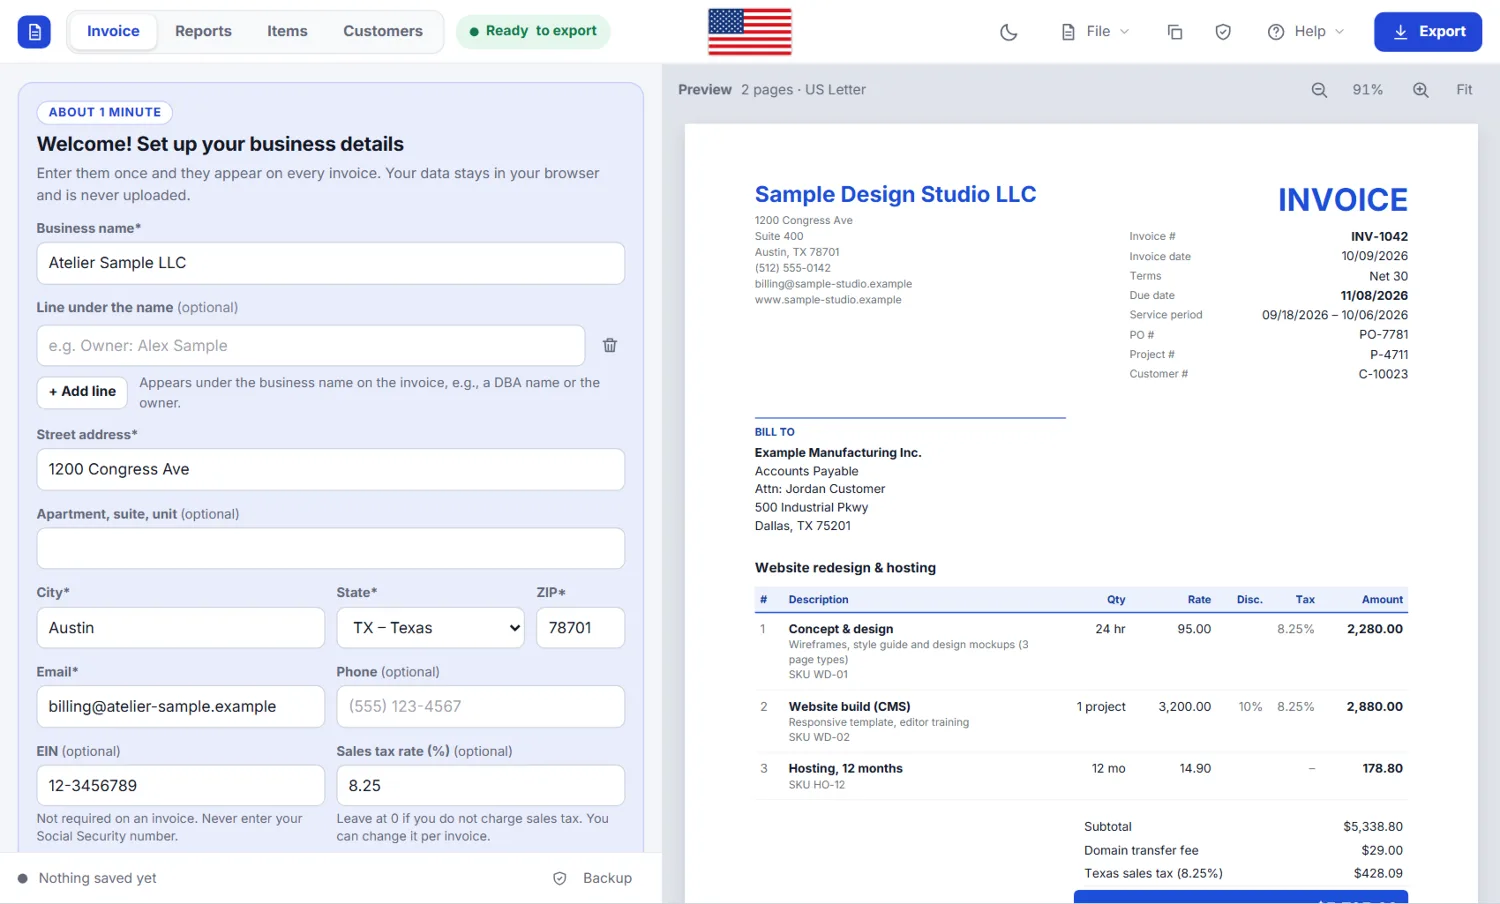Click the City field containing Austin
Viewport: 1500px width, 904px height.
point(181,628)
